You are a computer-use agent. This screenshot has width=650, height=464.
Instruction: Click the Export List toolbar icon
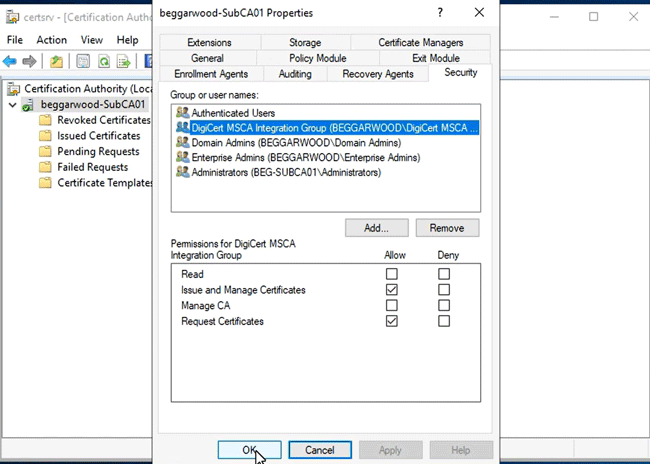point(124,61)
